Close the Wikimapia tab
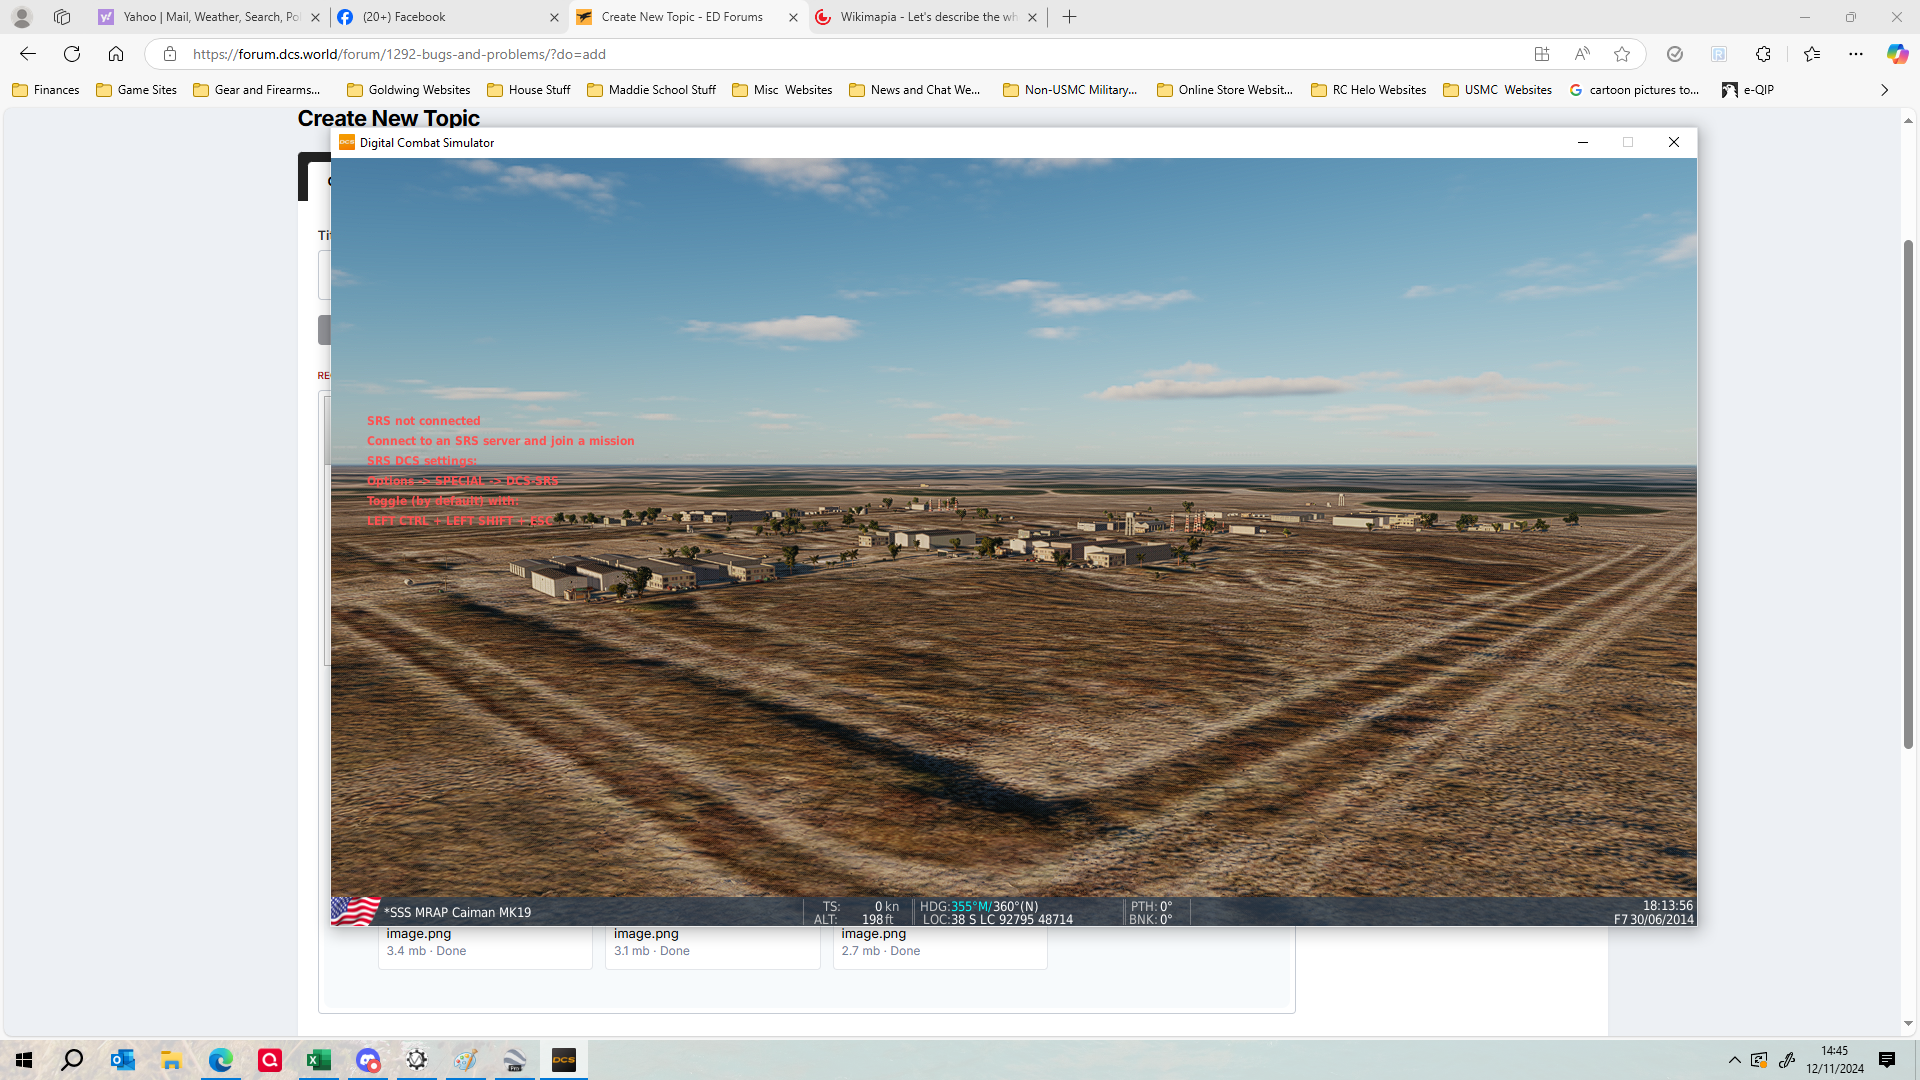 [1033, 17]
